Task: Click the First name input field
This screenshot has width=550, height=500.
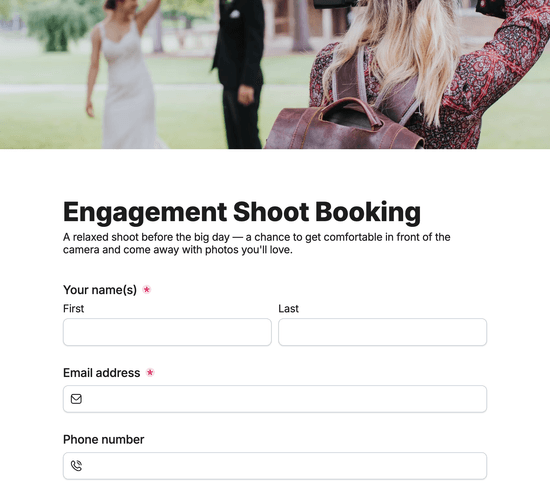Action: pyautogui.click(x=167, y=332)
